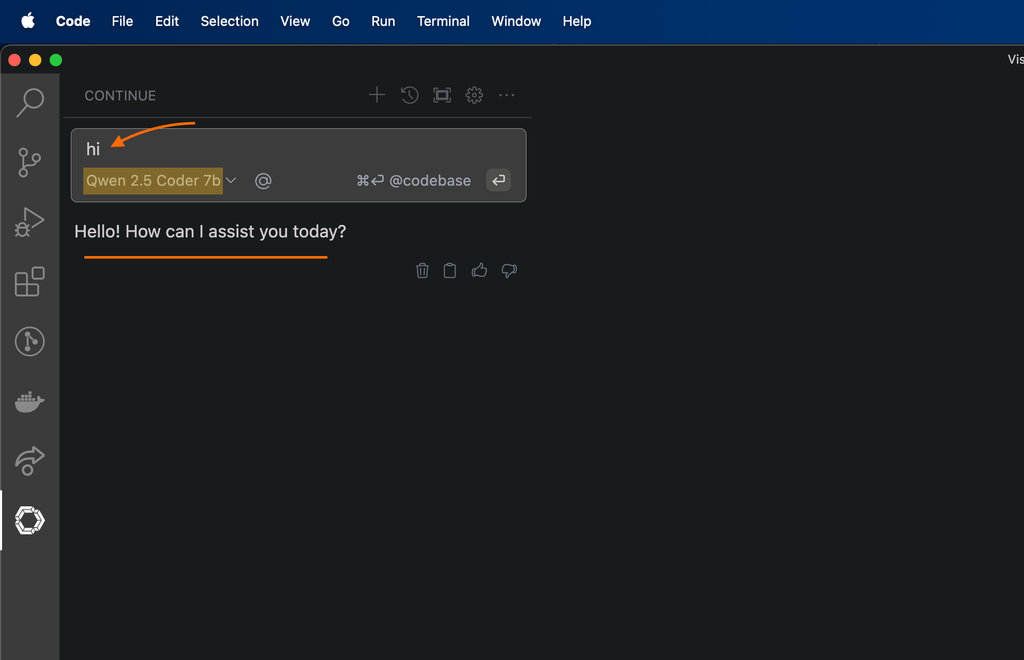The height and width of the screenshot is (660, 1024).
Task: Start a new Continue chat session
Action: pyautogui.click(x=377, y=95)
